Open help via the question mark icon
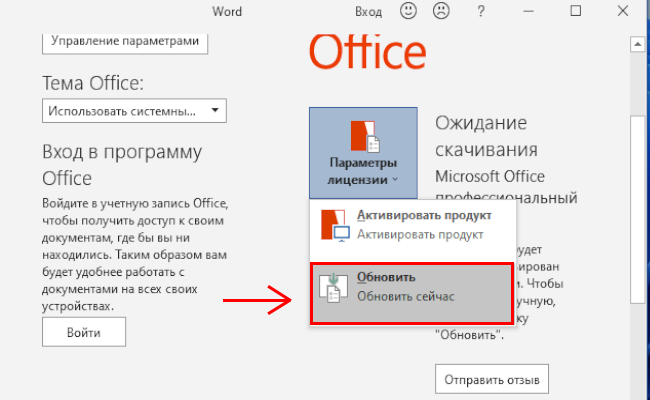This screenshot has height=400, width=650. point(480,11)
